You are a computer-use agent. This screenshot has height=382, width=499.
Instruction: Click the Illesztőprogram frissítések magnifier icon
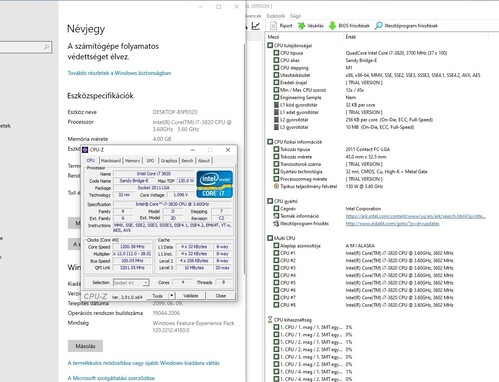tap(379, 26)
